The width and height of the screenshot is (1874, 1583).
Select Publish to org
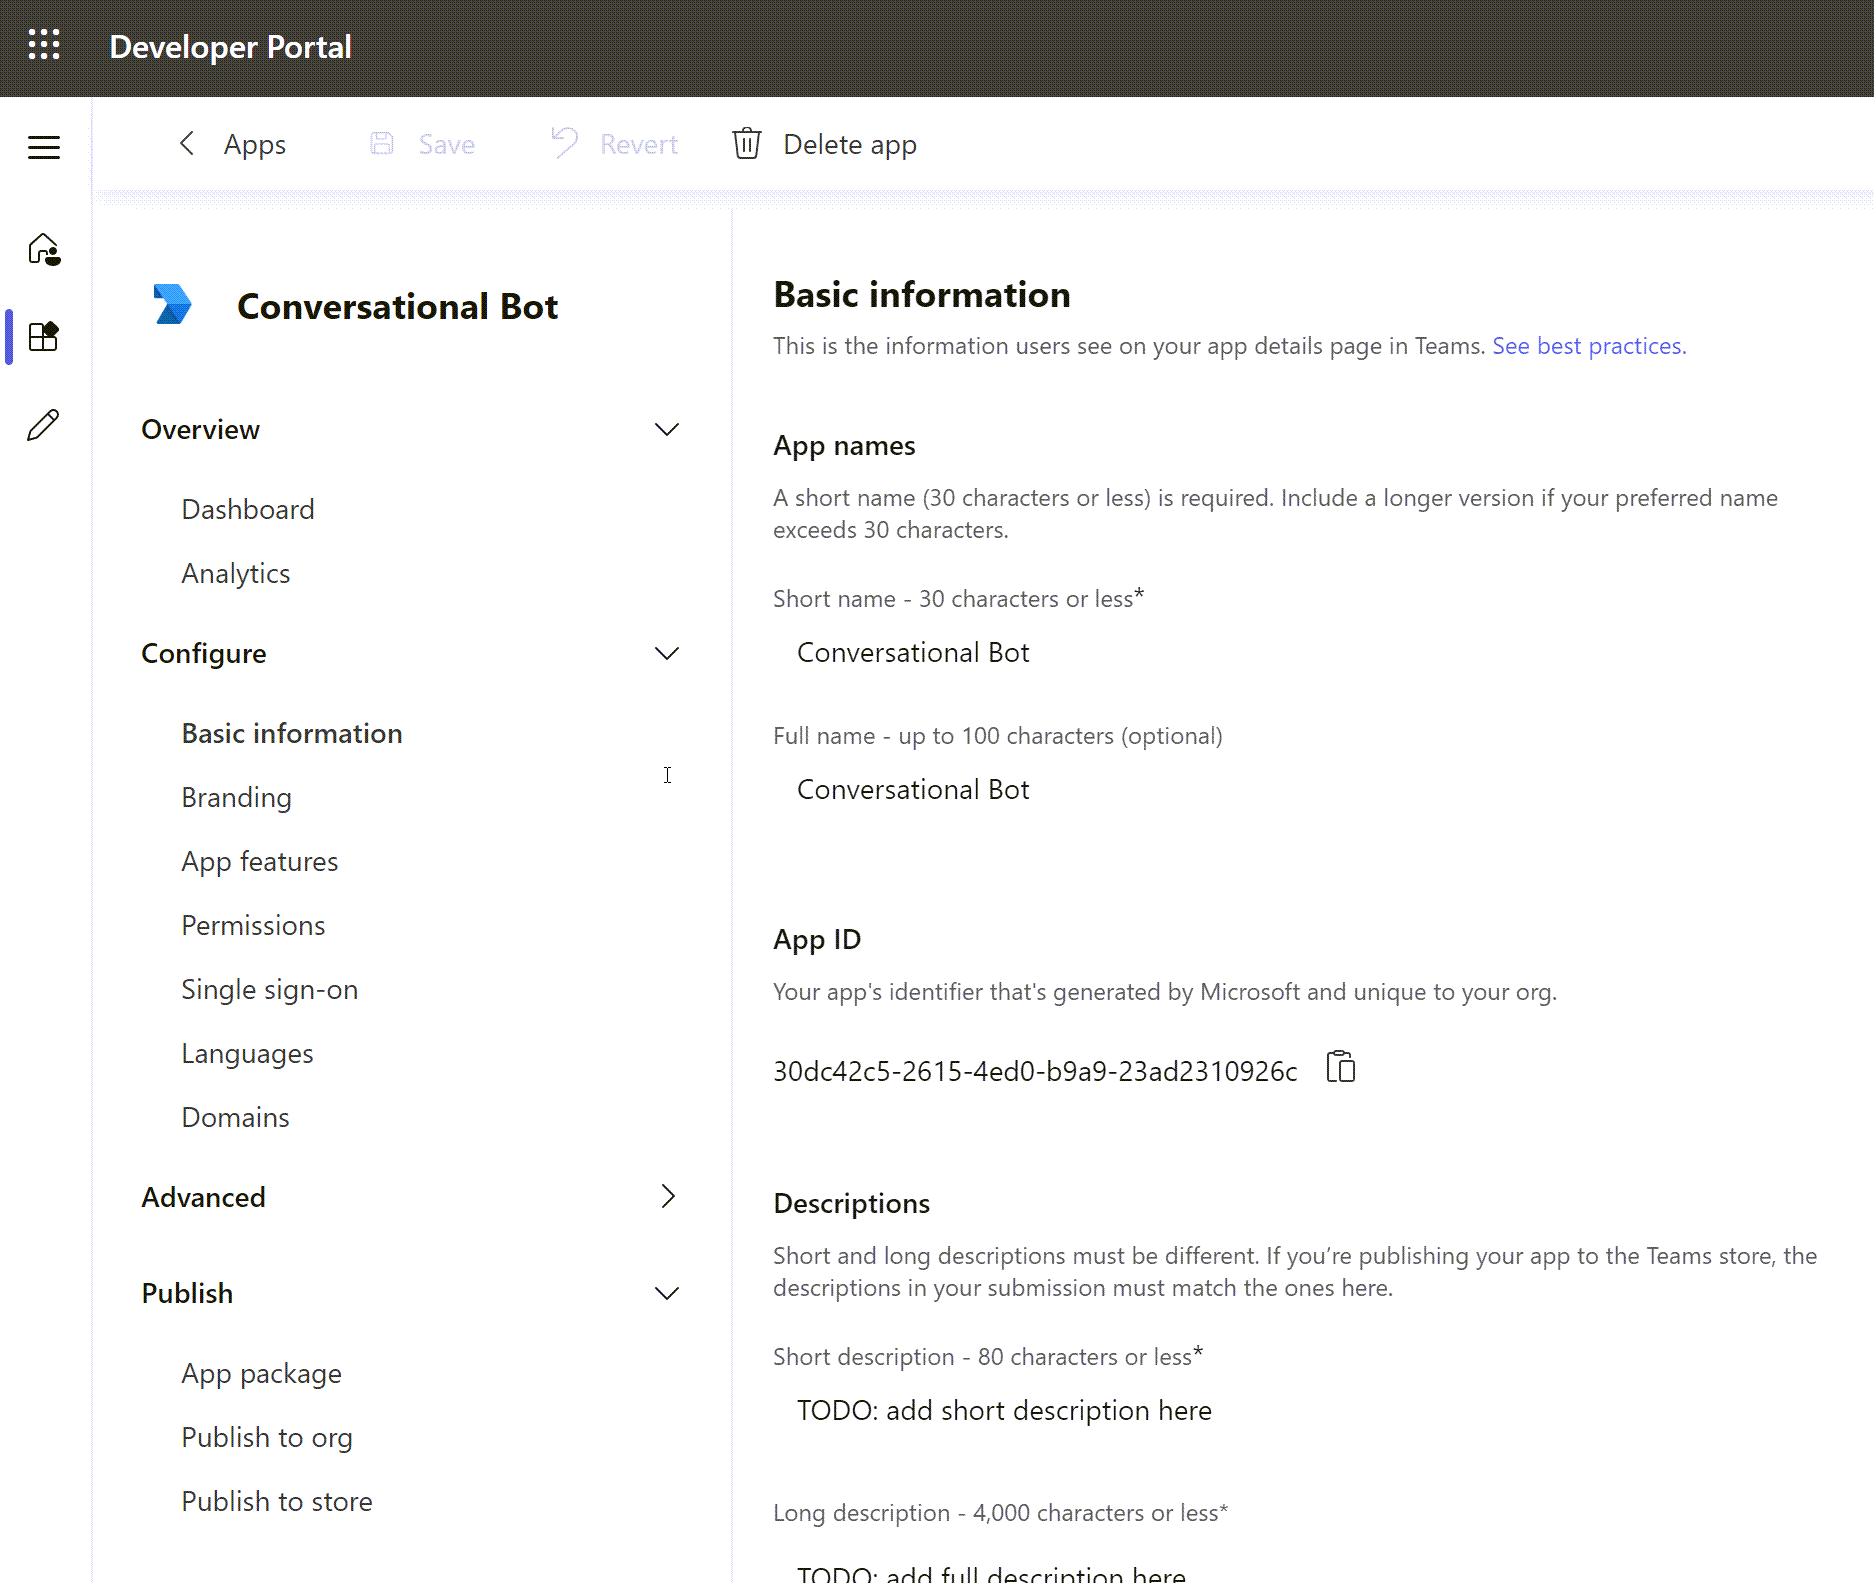pos(267,1438)
